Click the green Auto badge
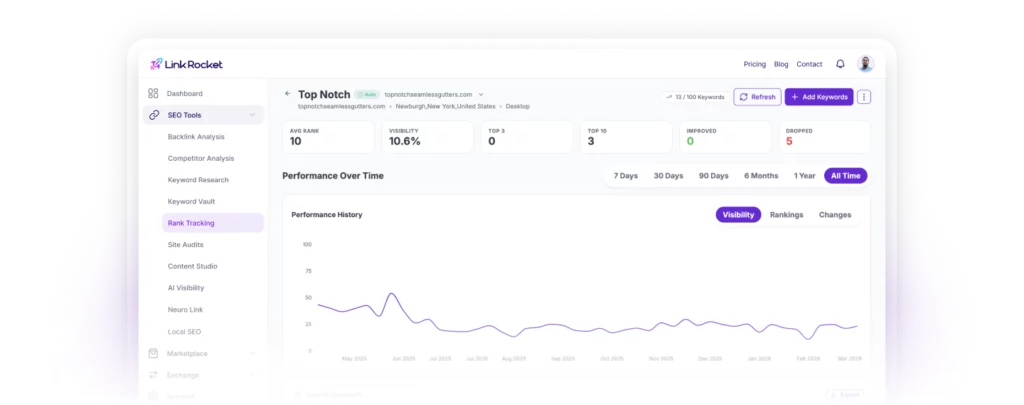The height and width of the screenshot is (405, 1024). pos(367,95)
